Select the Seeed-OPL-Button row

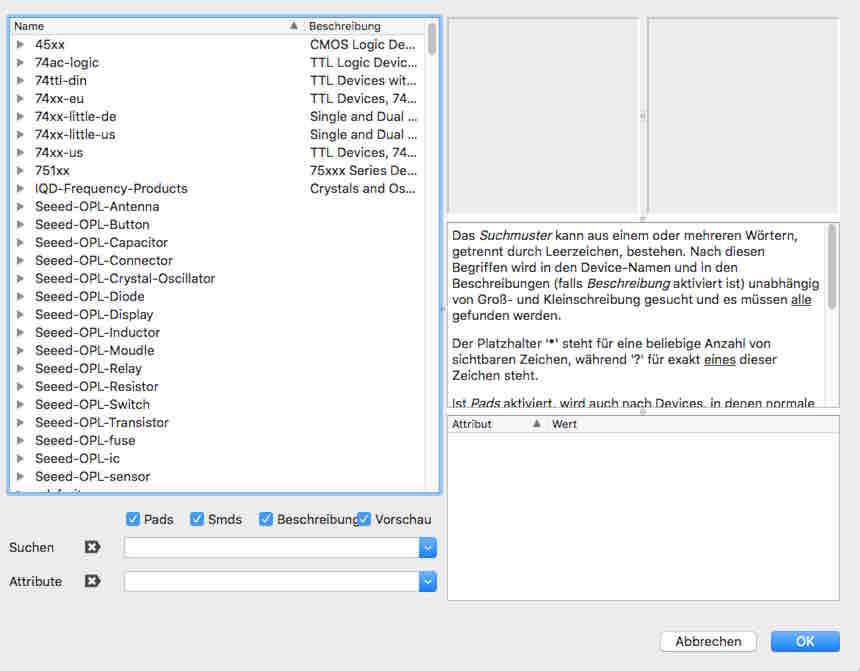point(218,224)
